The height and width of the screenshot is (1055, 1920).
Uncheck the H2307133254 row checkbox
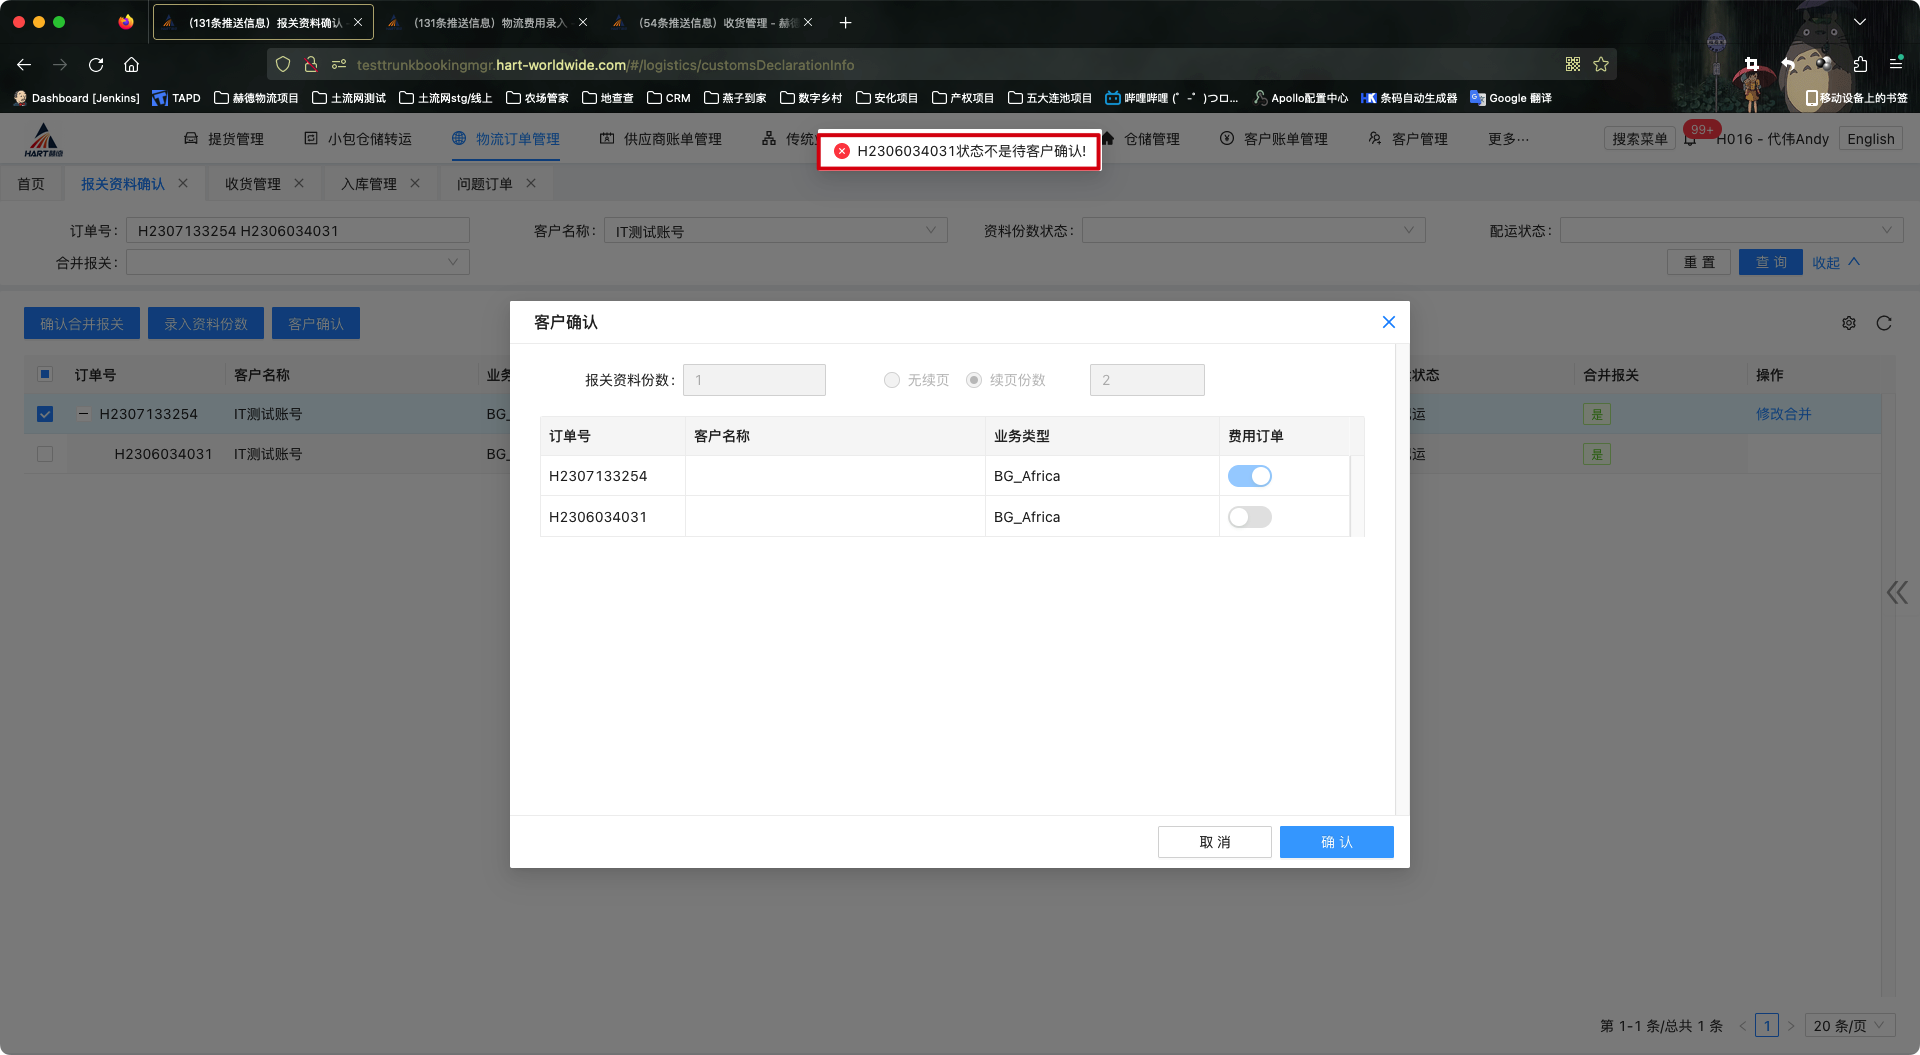[45, 414]
